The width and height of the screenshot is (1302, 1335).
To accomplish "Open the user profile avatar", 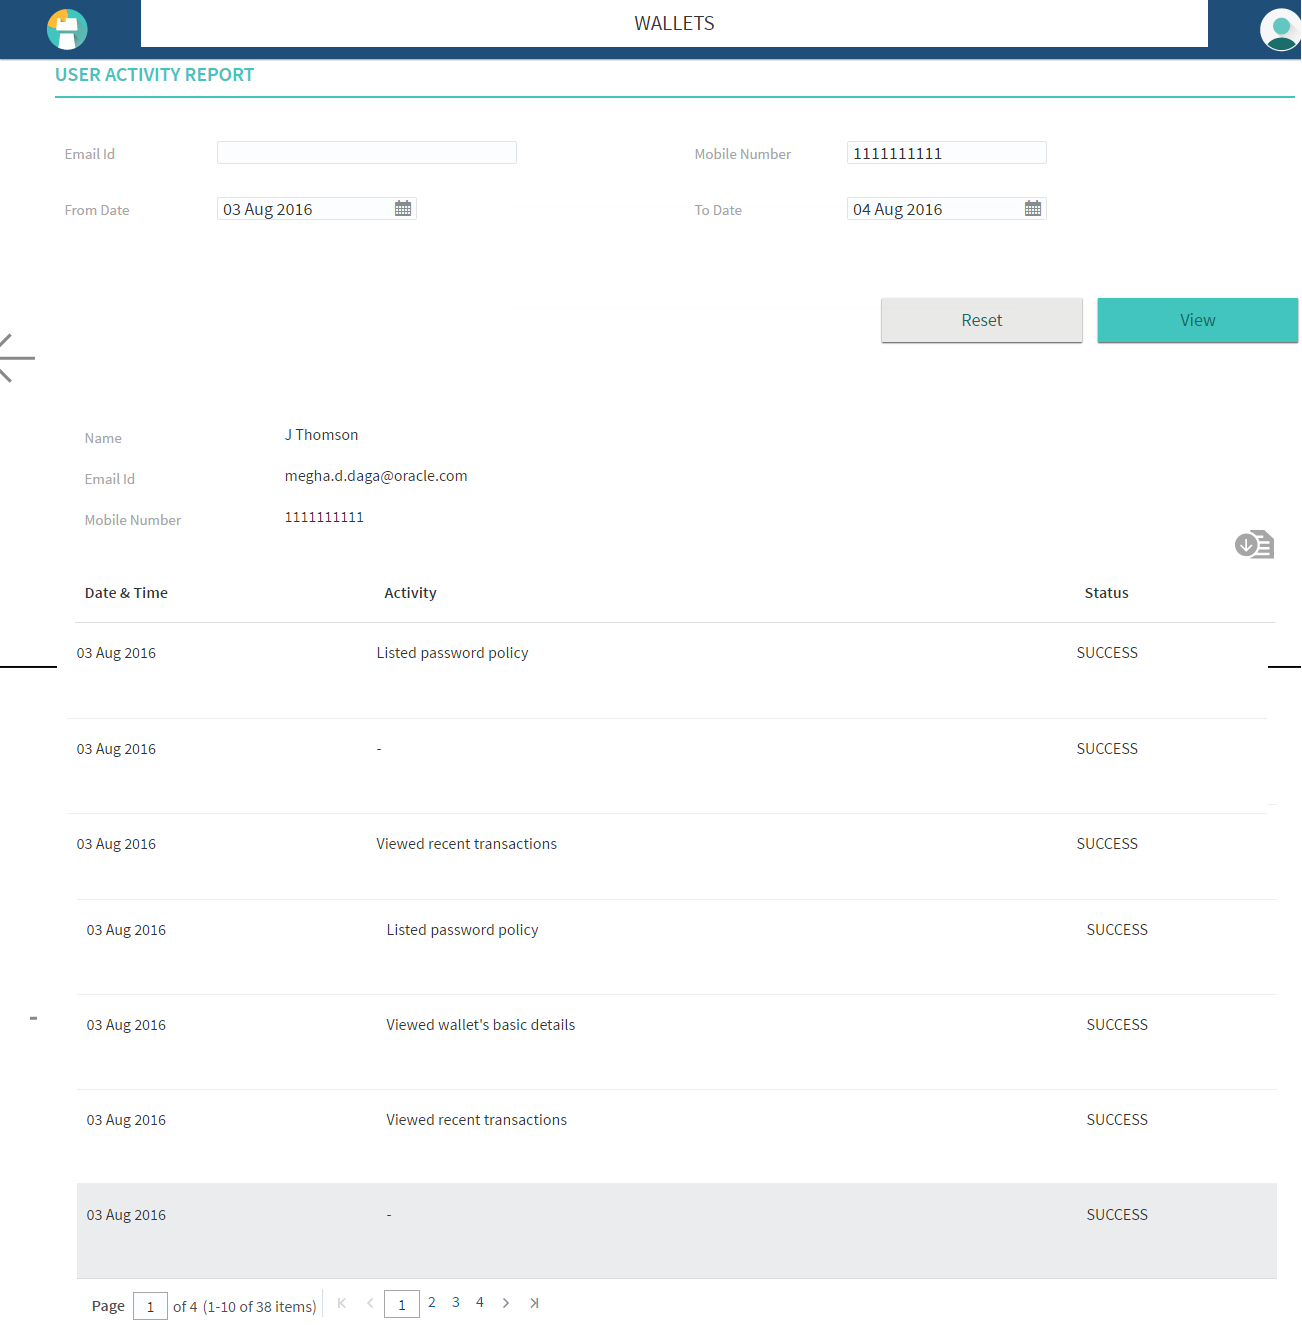I will click(x=1280, y=29).
